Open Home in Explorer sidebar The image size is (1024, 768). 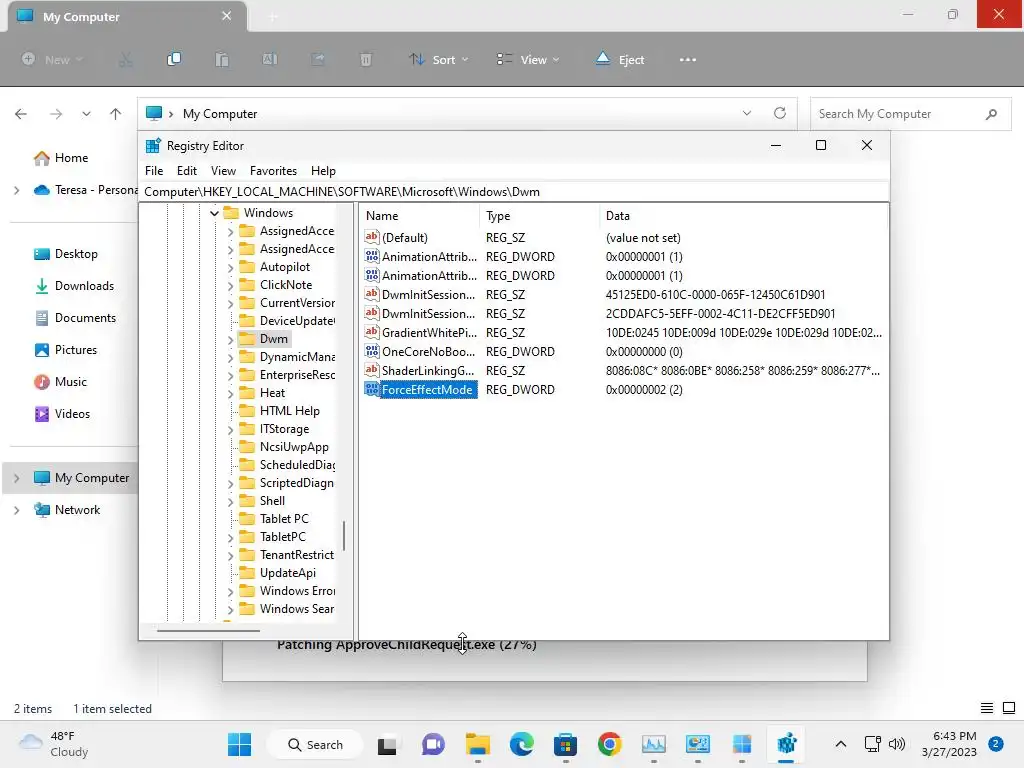(x=71, y=157)
